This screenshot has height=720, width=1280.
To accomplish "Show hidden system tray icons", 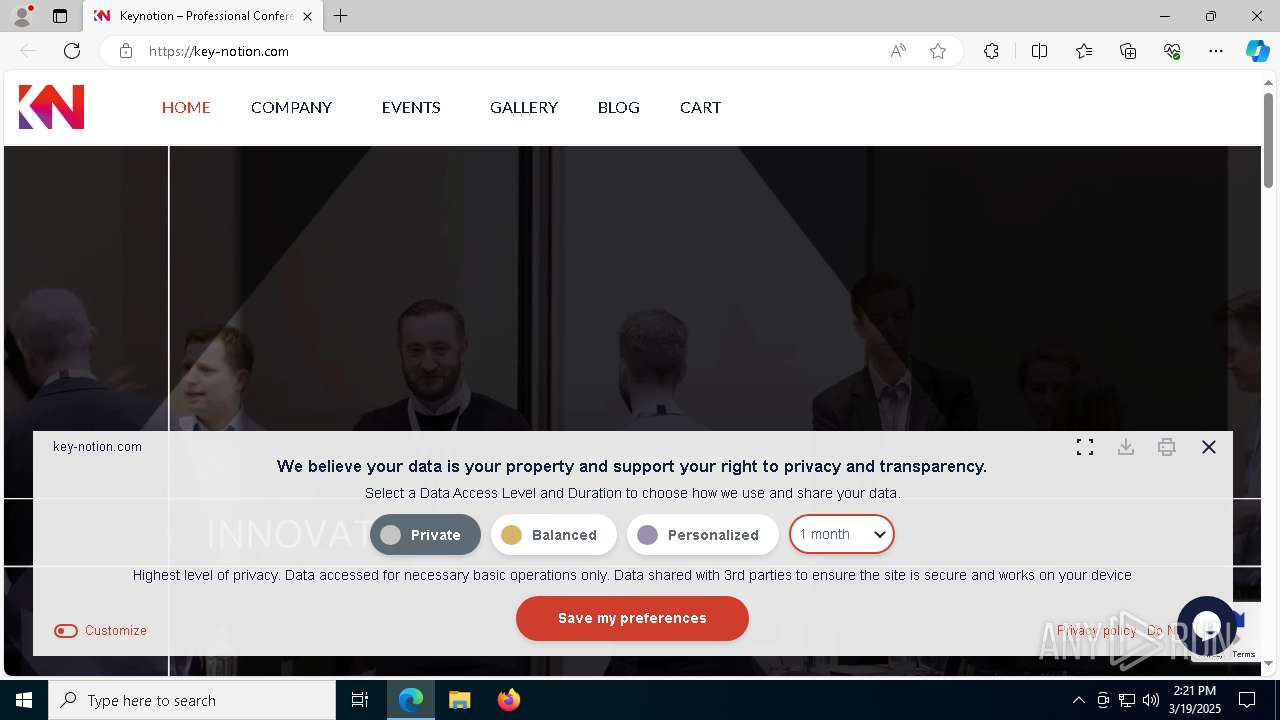I will (x=1078, y=700).
